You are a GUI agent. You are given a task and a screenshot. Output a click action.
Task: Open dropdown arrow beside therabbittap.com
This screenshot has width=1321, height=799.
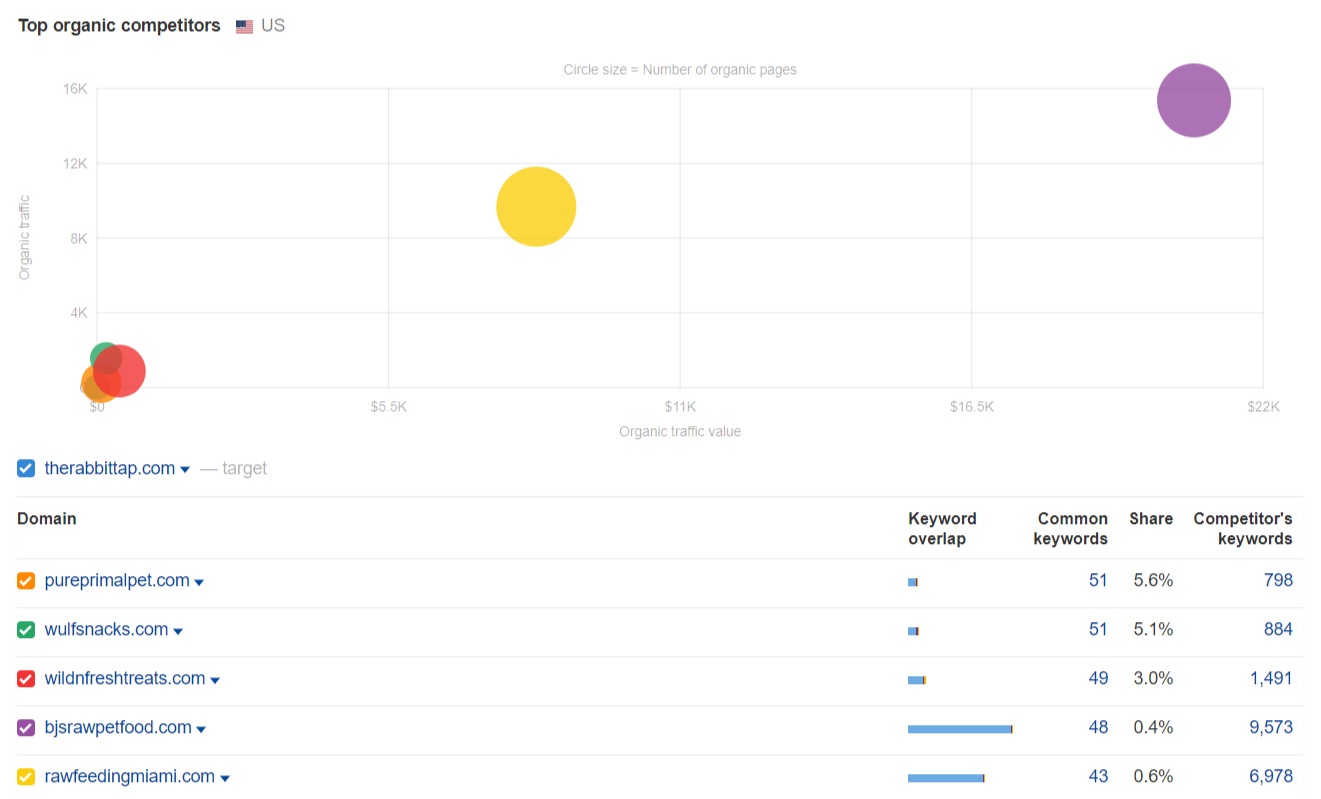point(185,470)
